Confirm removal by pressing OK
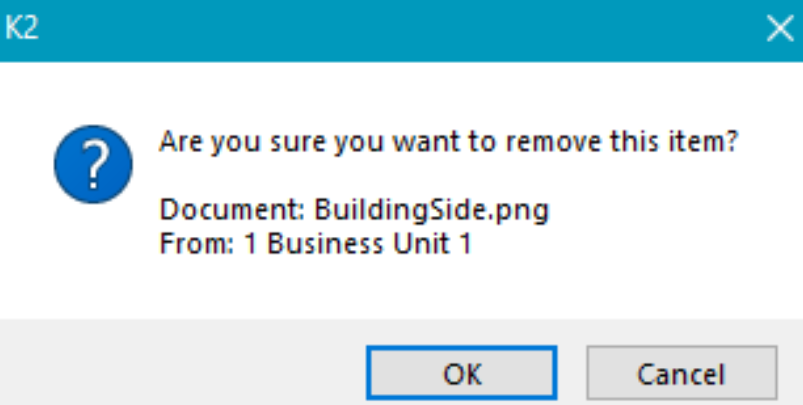The image size is (803, 405). pos(461,373)
